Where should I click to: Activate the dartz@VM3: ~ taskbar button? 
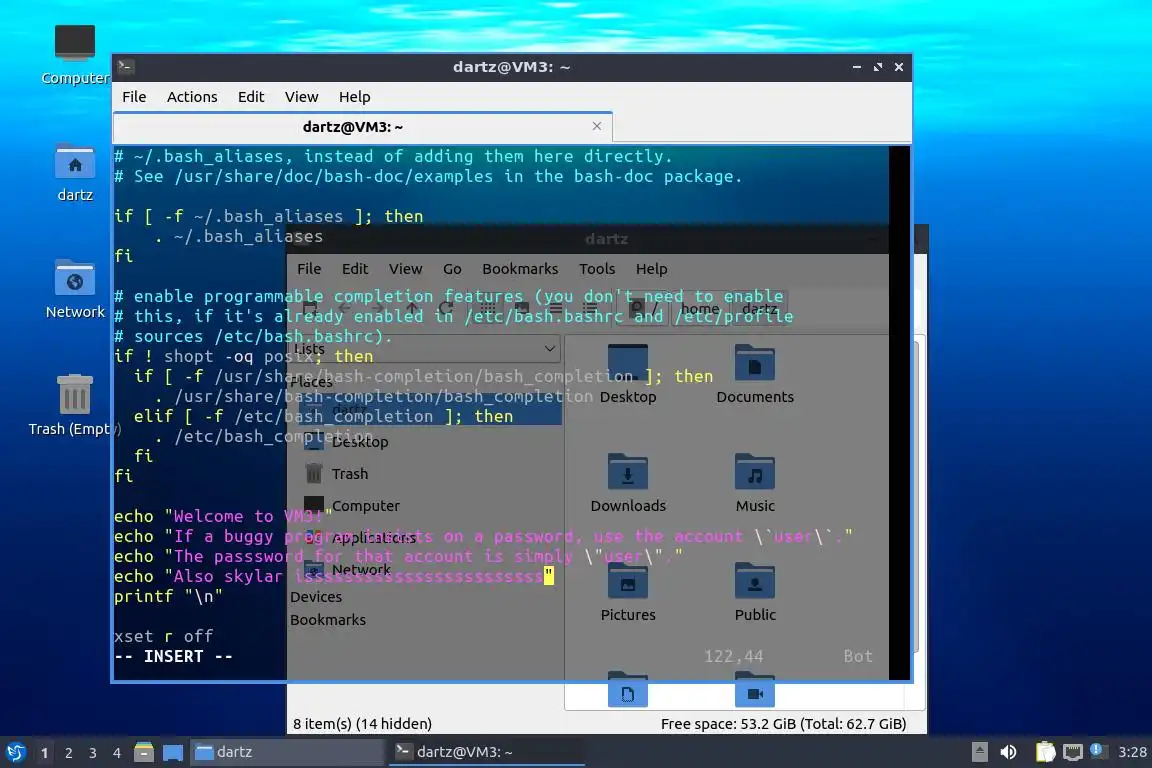tap(486, 752)
